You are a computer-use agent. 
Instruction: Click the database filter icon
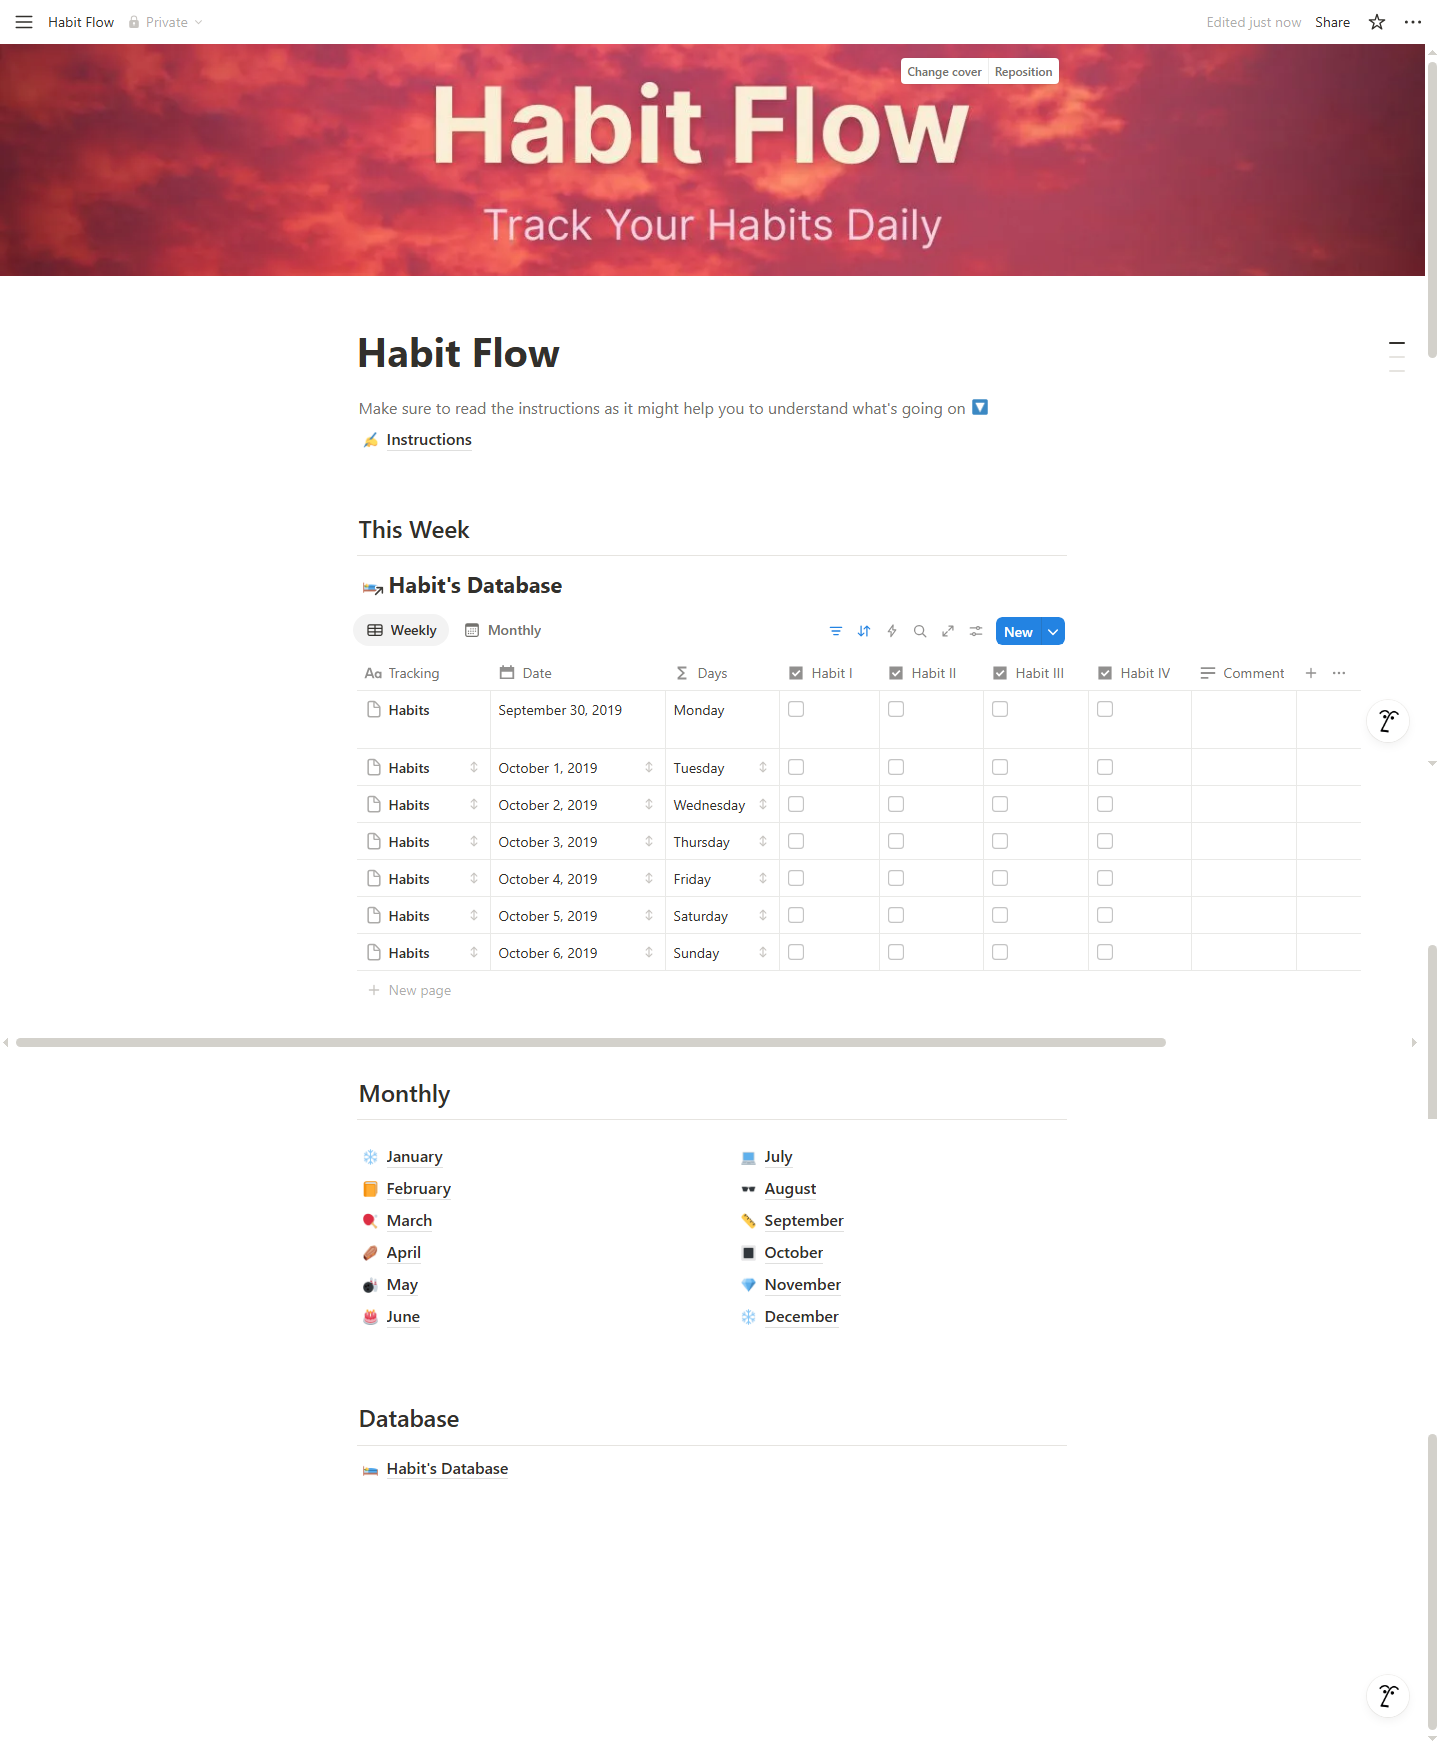pos(836,631)
